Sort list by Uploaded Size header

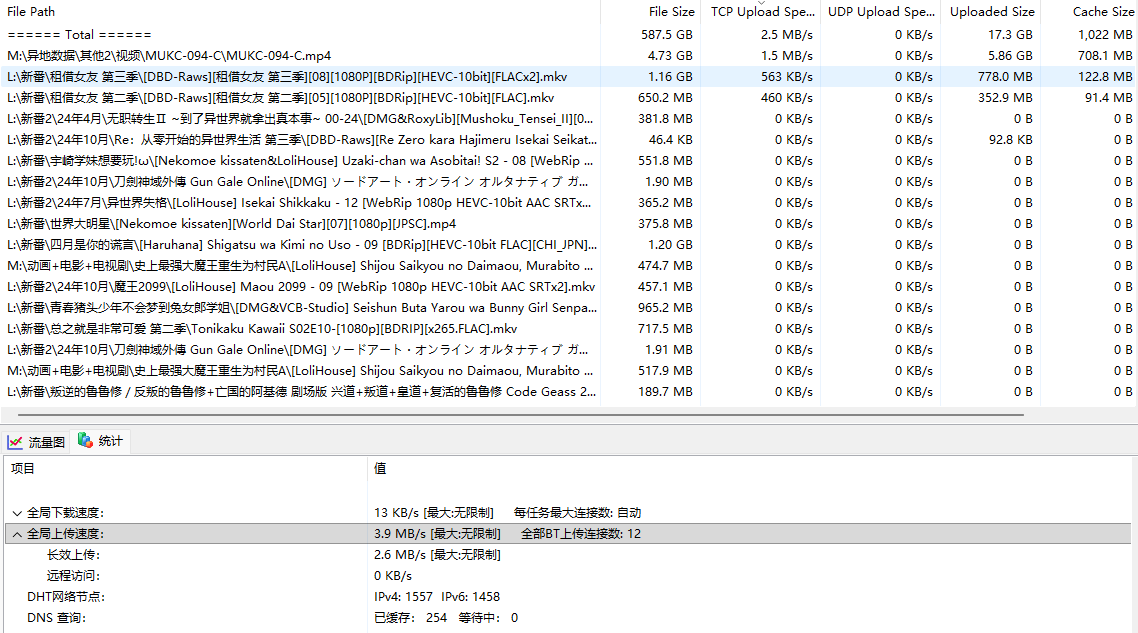[991, 12]
